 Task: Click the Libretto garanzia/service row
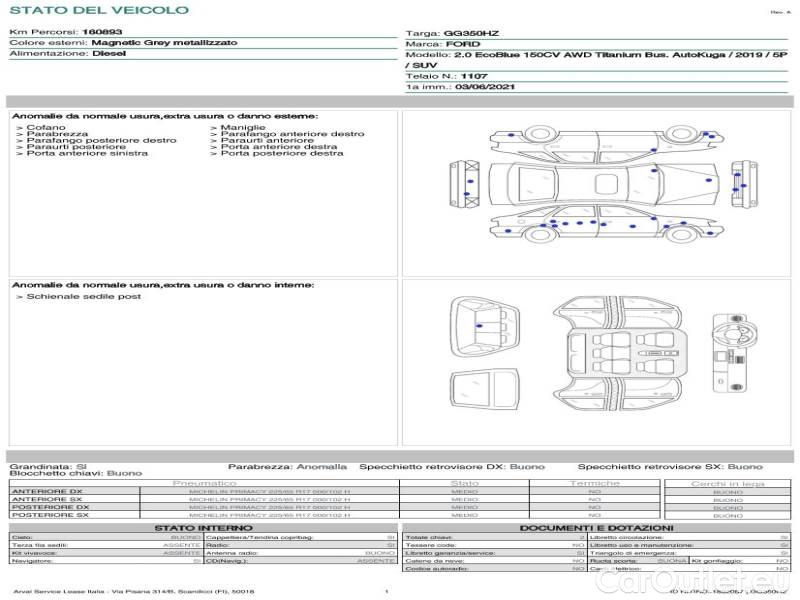tap(494, 553)
